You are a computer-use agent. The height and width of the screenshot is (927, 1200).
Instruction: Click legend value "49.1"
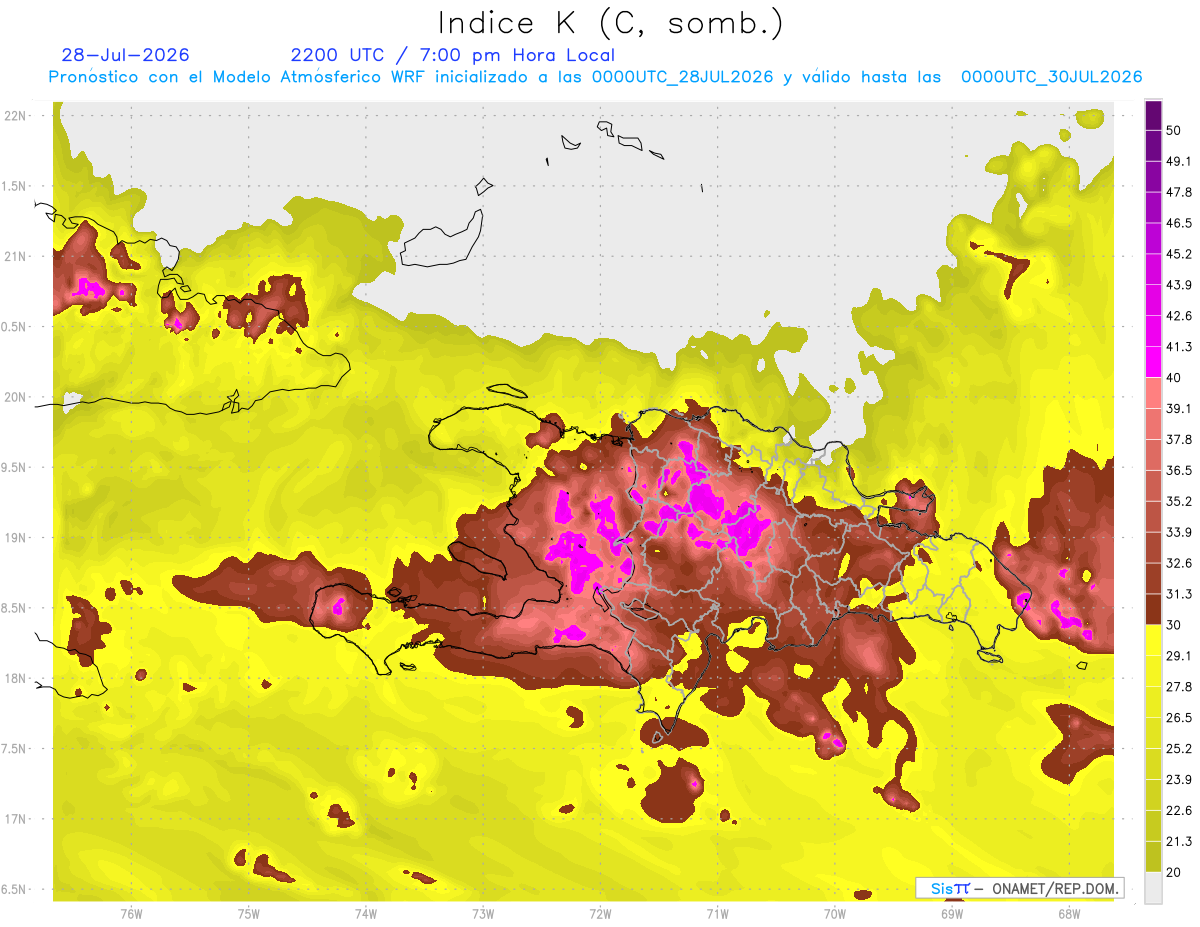coord(1178,161)
